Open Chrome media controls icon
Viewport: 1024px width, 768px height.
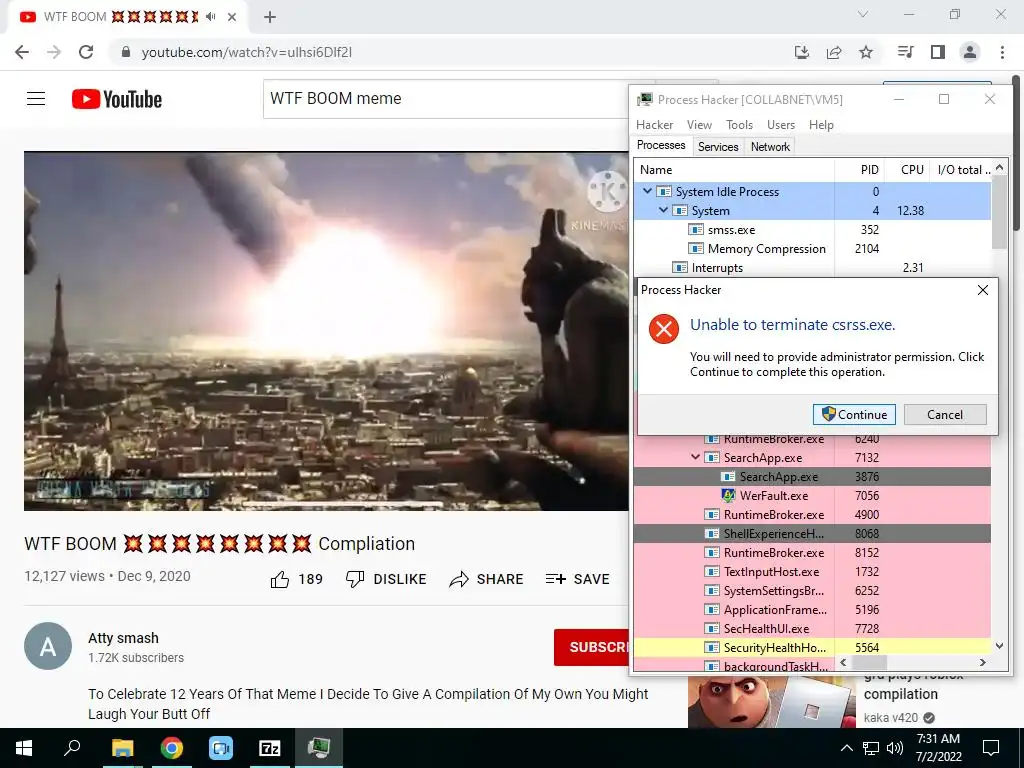pos(906,52)
